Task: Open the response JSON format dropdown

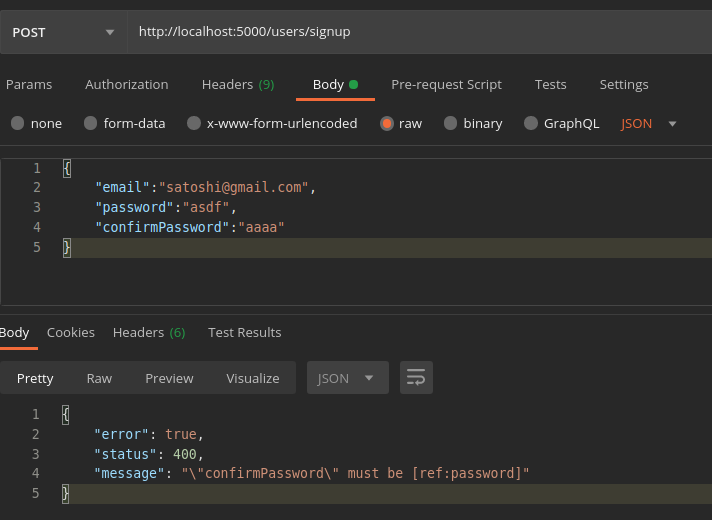Action: [345, 378]
